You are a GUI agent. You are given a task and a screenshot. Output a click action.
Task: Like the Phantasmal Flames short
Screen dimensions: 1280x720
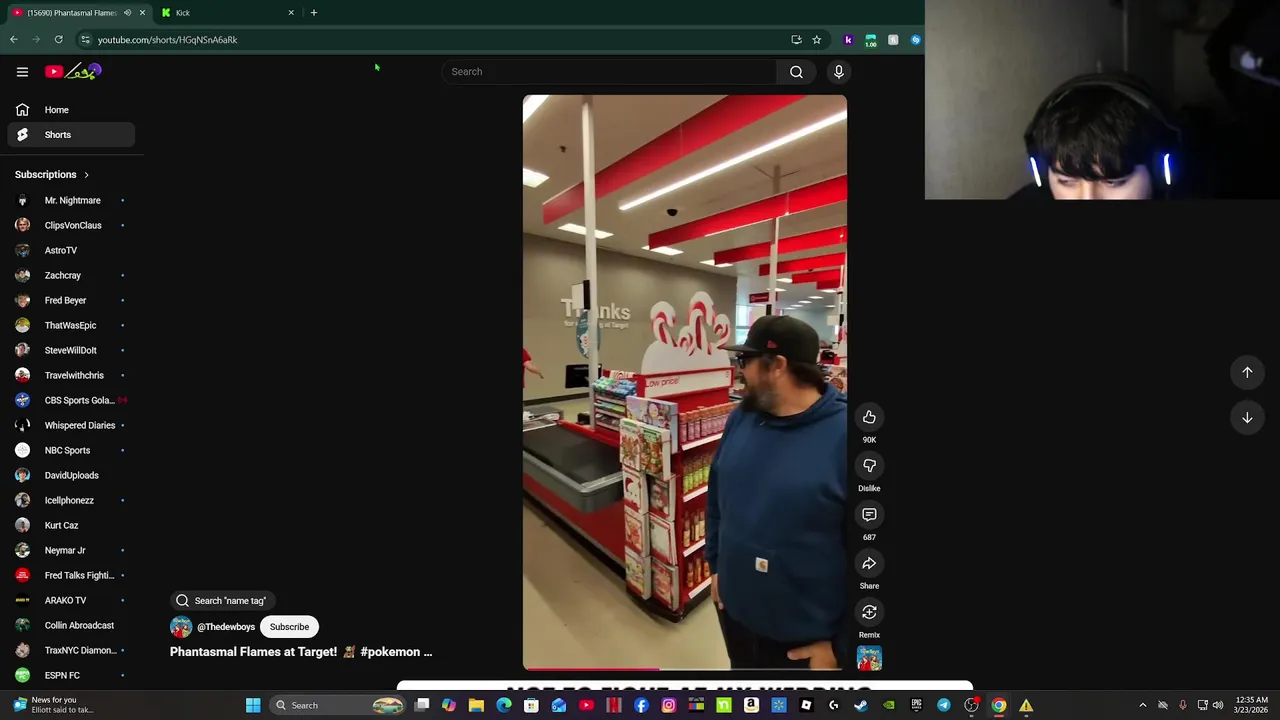pyautogui.click(x=869, y=417)
